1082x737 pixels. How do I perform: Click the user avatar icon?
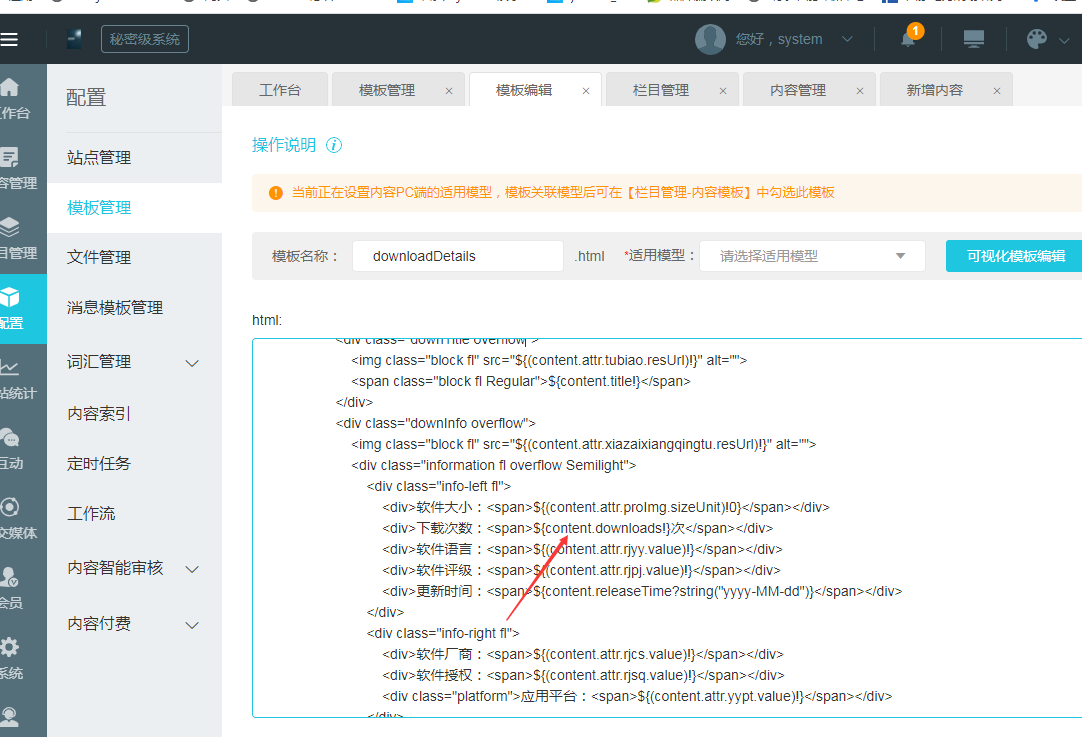tap(710, 39)
